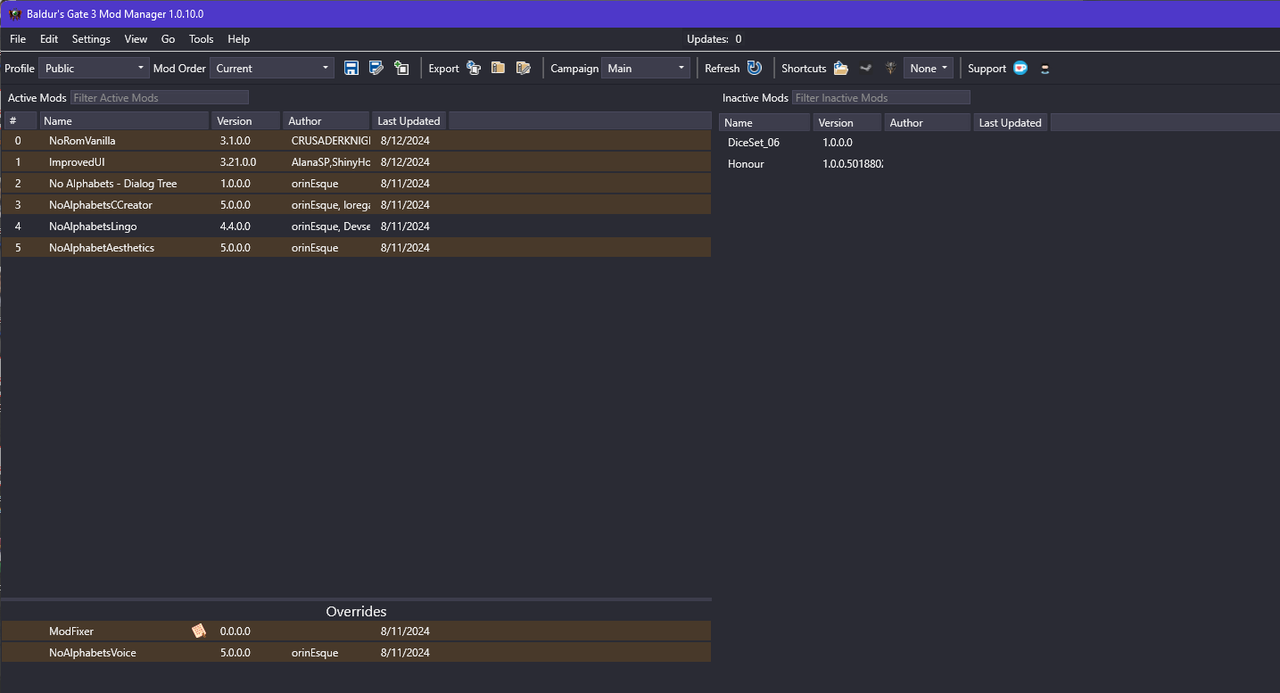The image size is (1280, 693).
Task: Click the blue Refresh arrow icon
Action: pos(755,68)
